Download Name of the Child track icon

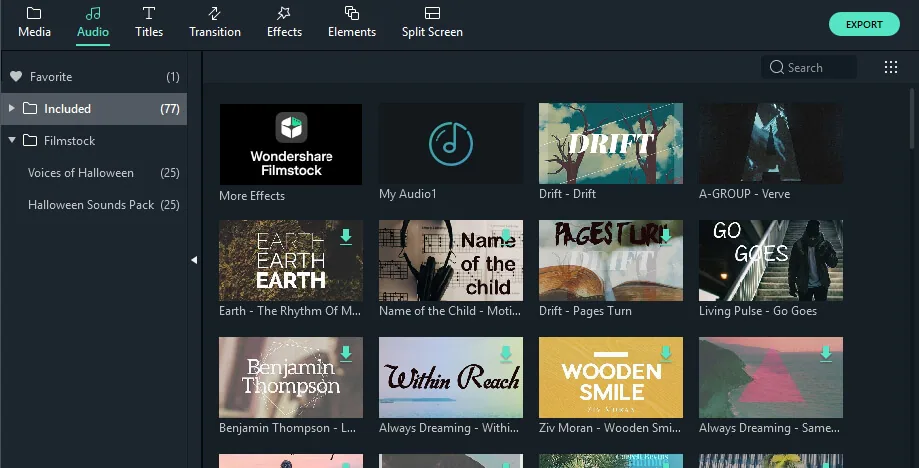[506, 237]
